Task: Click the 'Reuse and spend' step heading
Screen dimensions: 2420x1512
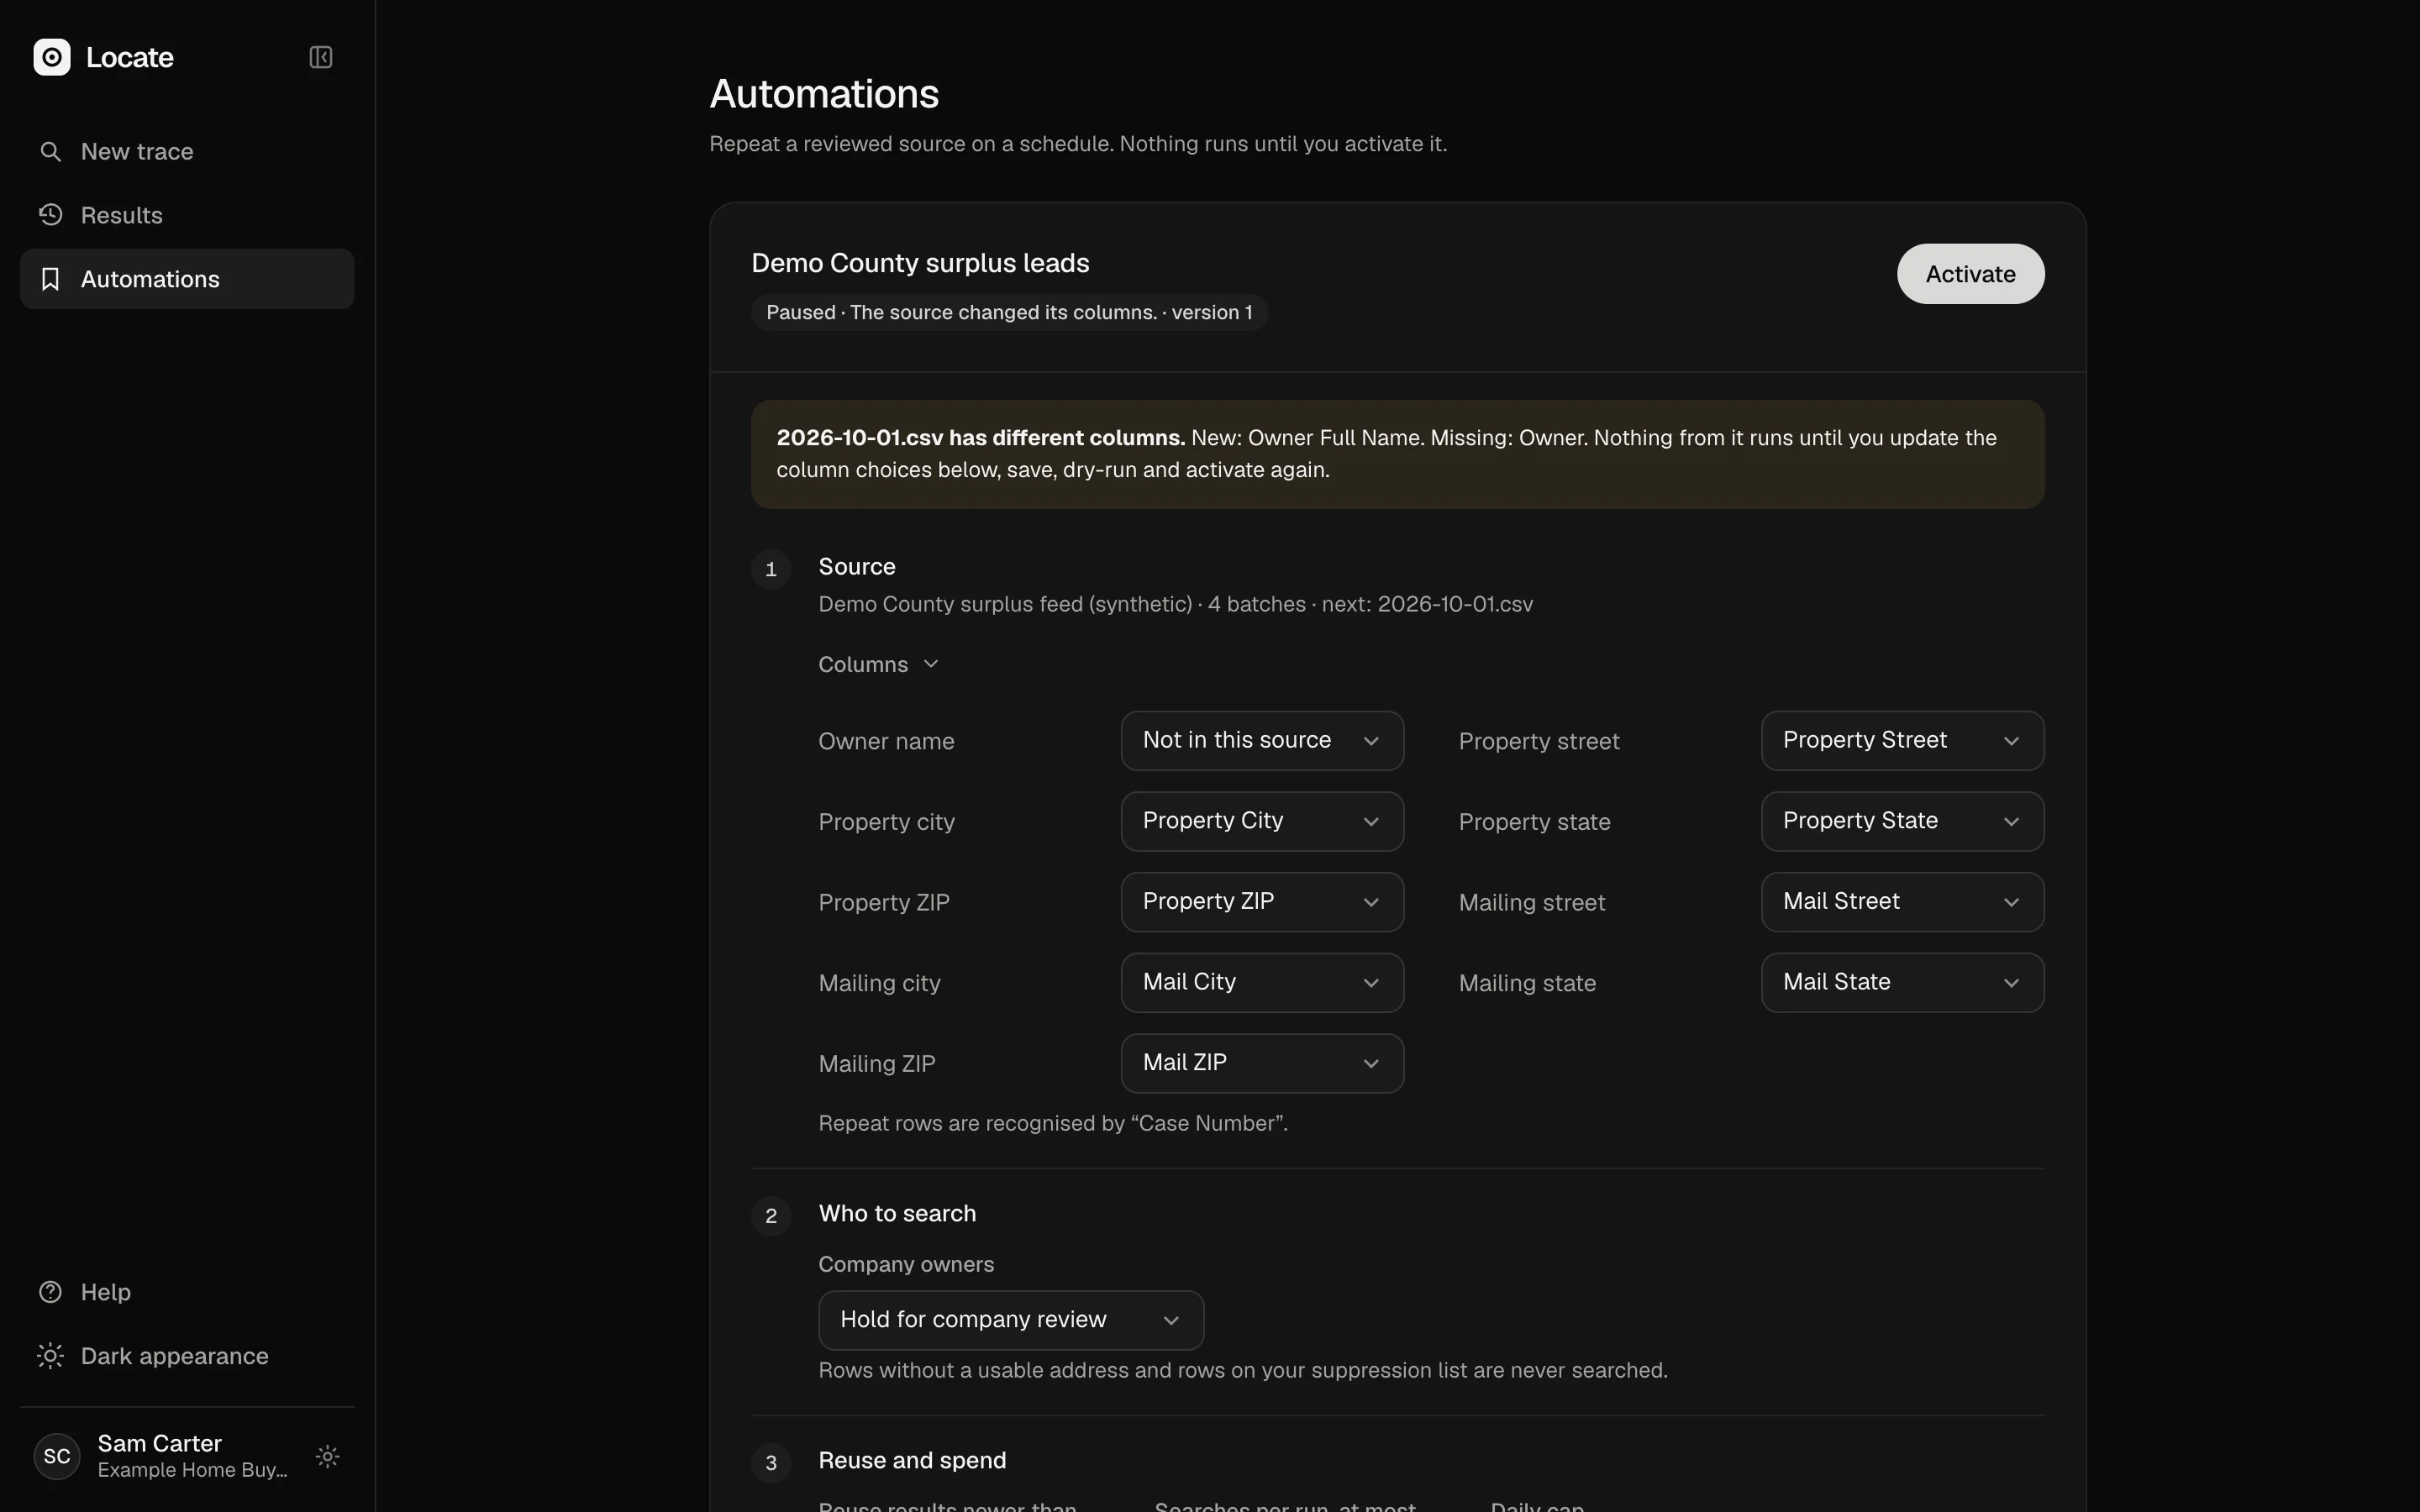Action: pos(912,1460)
